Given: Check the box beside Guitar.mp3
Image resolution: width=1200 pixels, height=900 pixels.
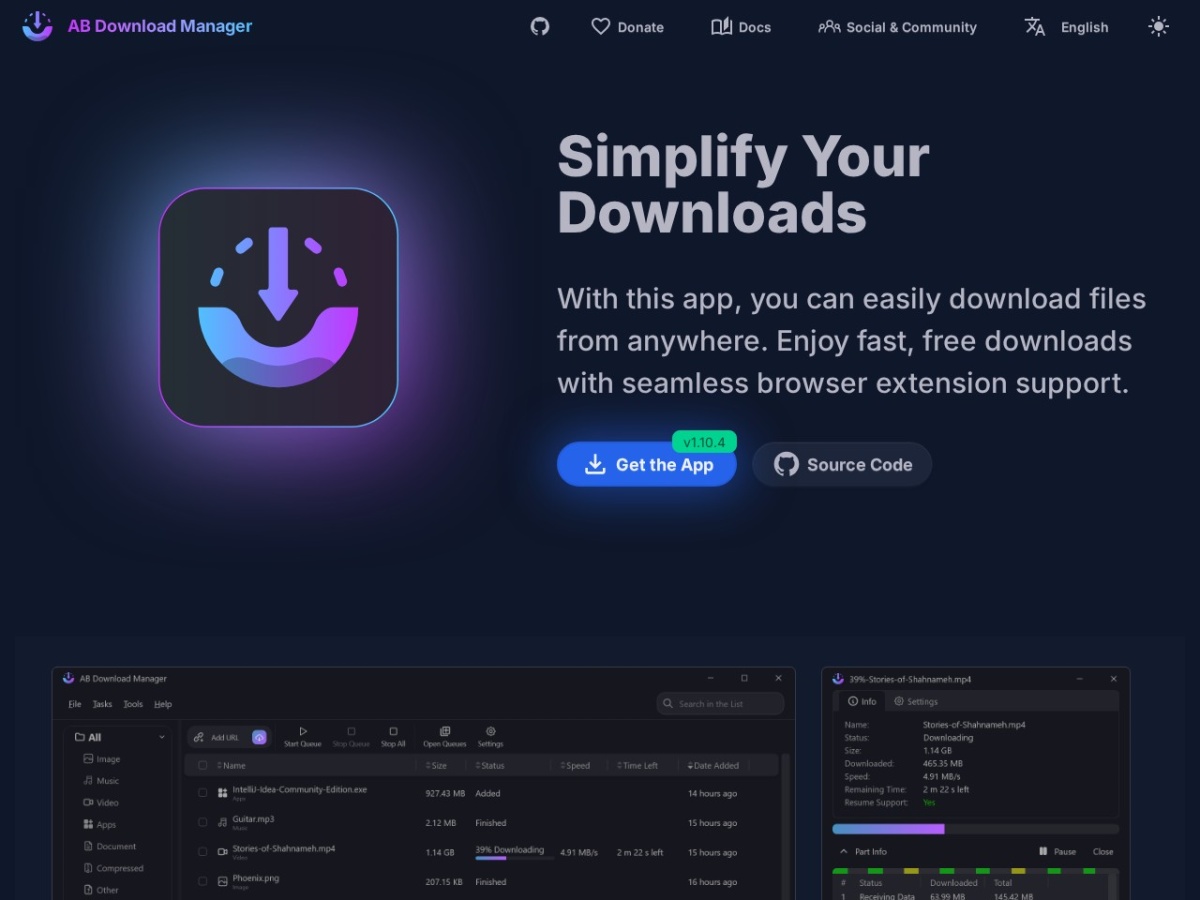Looking at the screenshot, I should pyautogui.click(x=203, y=822).
